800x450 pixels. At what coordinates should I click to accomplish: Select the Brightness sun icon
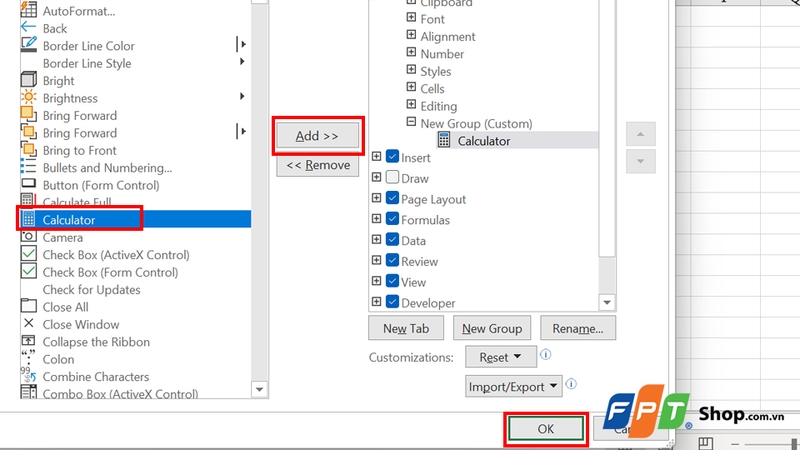[x=29, y=97]
